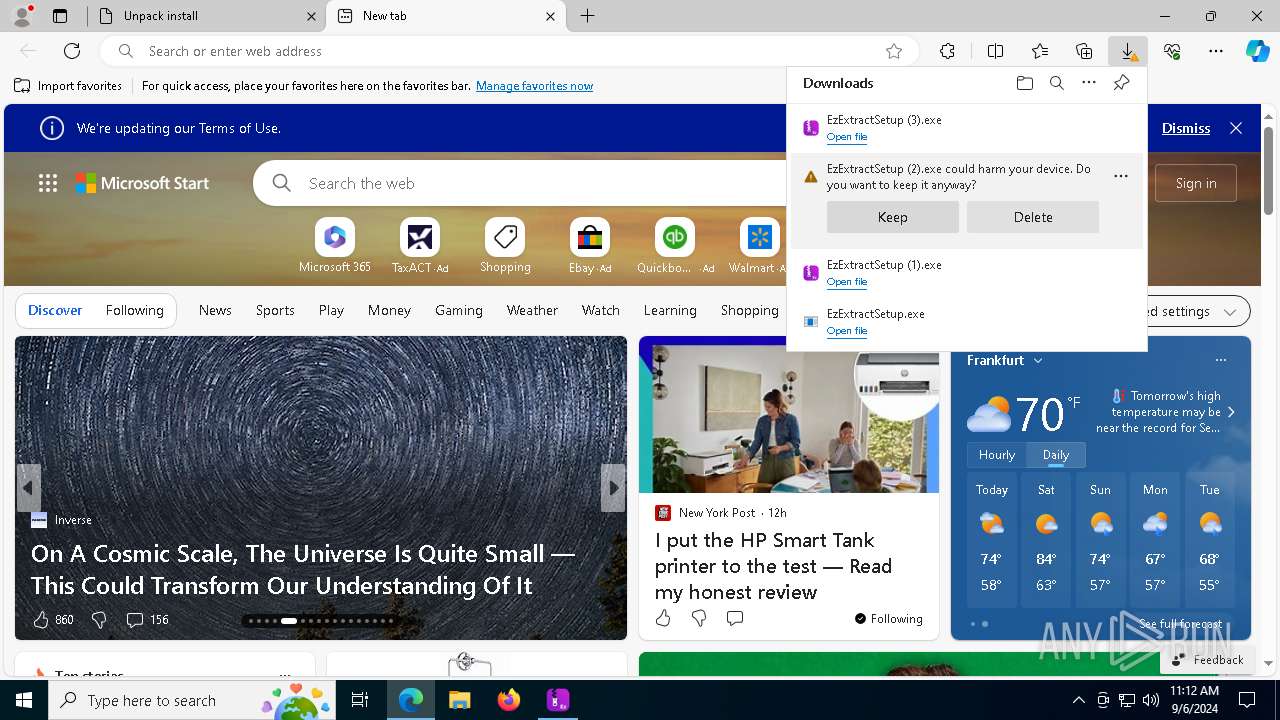1280x720 pixels.
Task: Open weather card more options
Action: [x=1220, y=360]
